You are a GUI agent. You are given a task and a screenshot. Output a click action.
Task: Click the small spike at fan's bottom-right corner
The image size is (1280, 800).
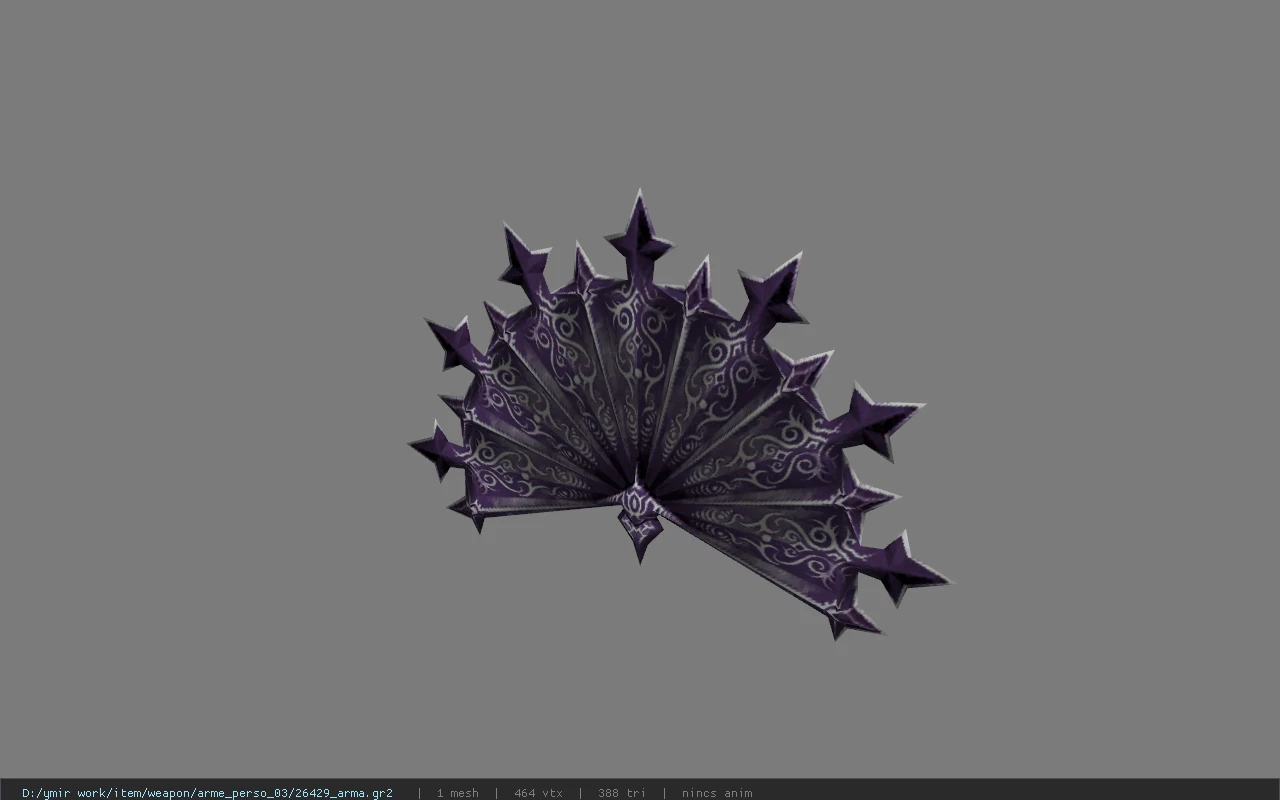852,621
